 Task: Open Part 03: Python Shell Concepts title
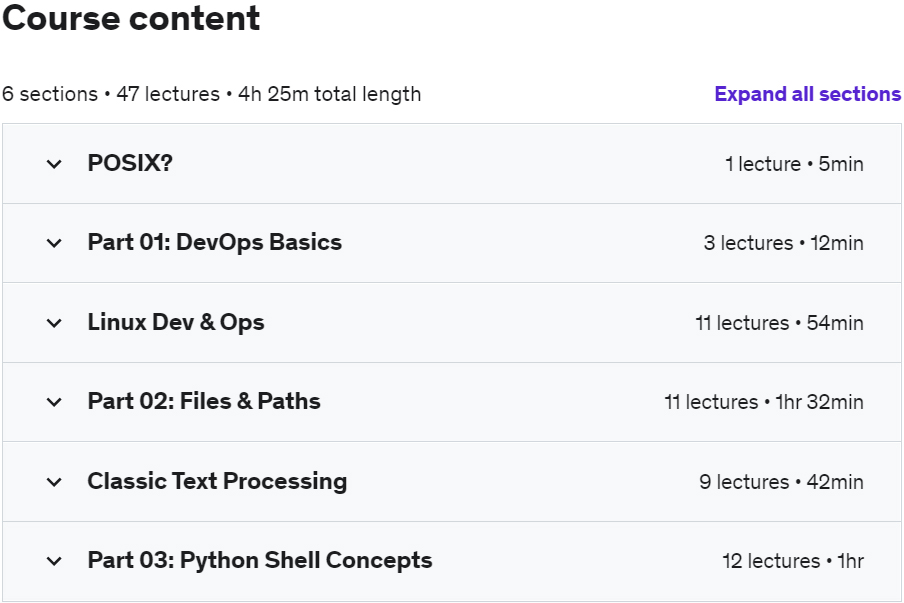(260, 560)
